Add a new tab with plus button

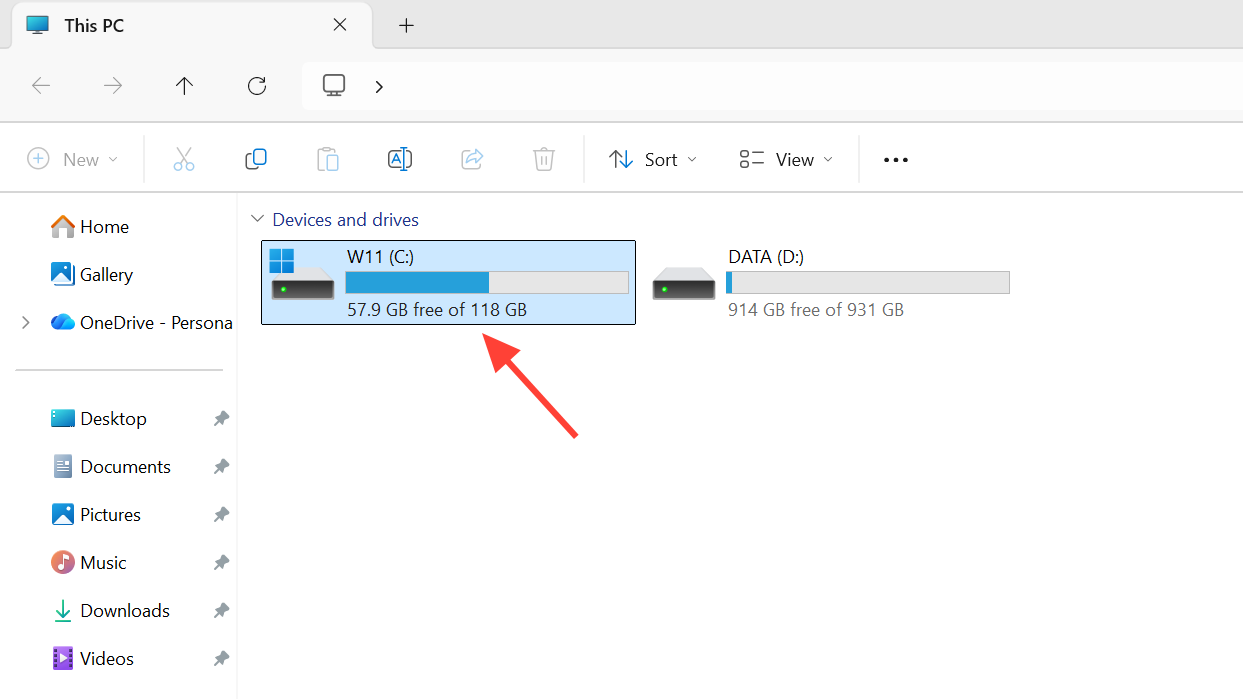406,25
